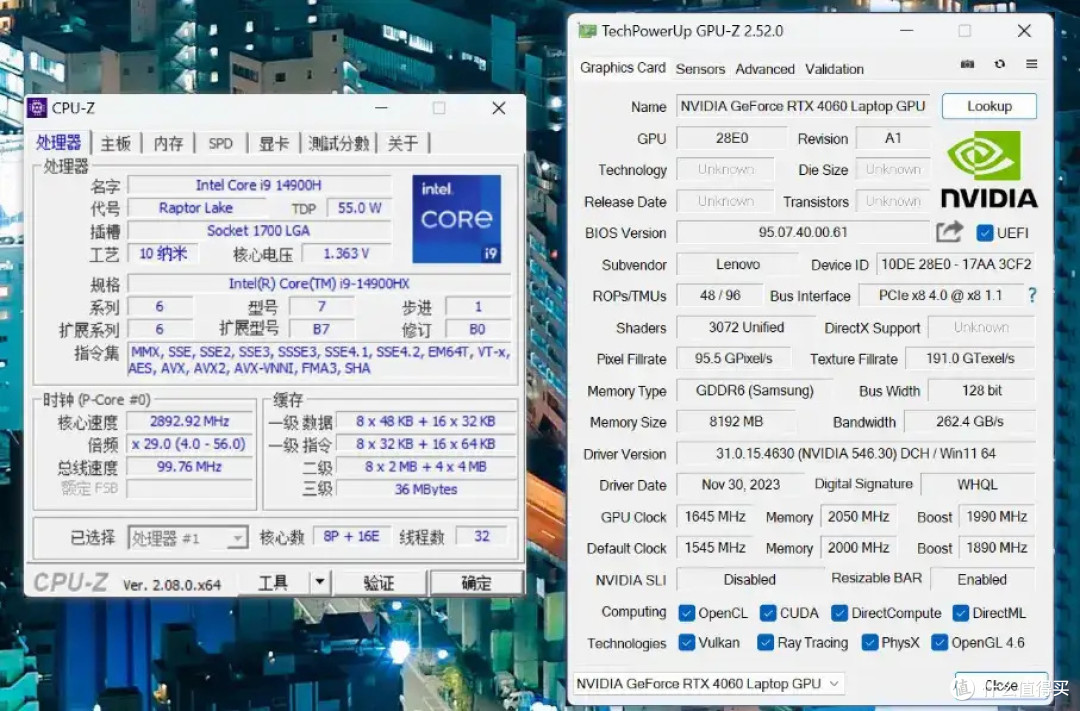Click the GPU Name field
1080x711 pixels.
pyautogui.click(x=802, y=106)
